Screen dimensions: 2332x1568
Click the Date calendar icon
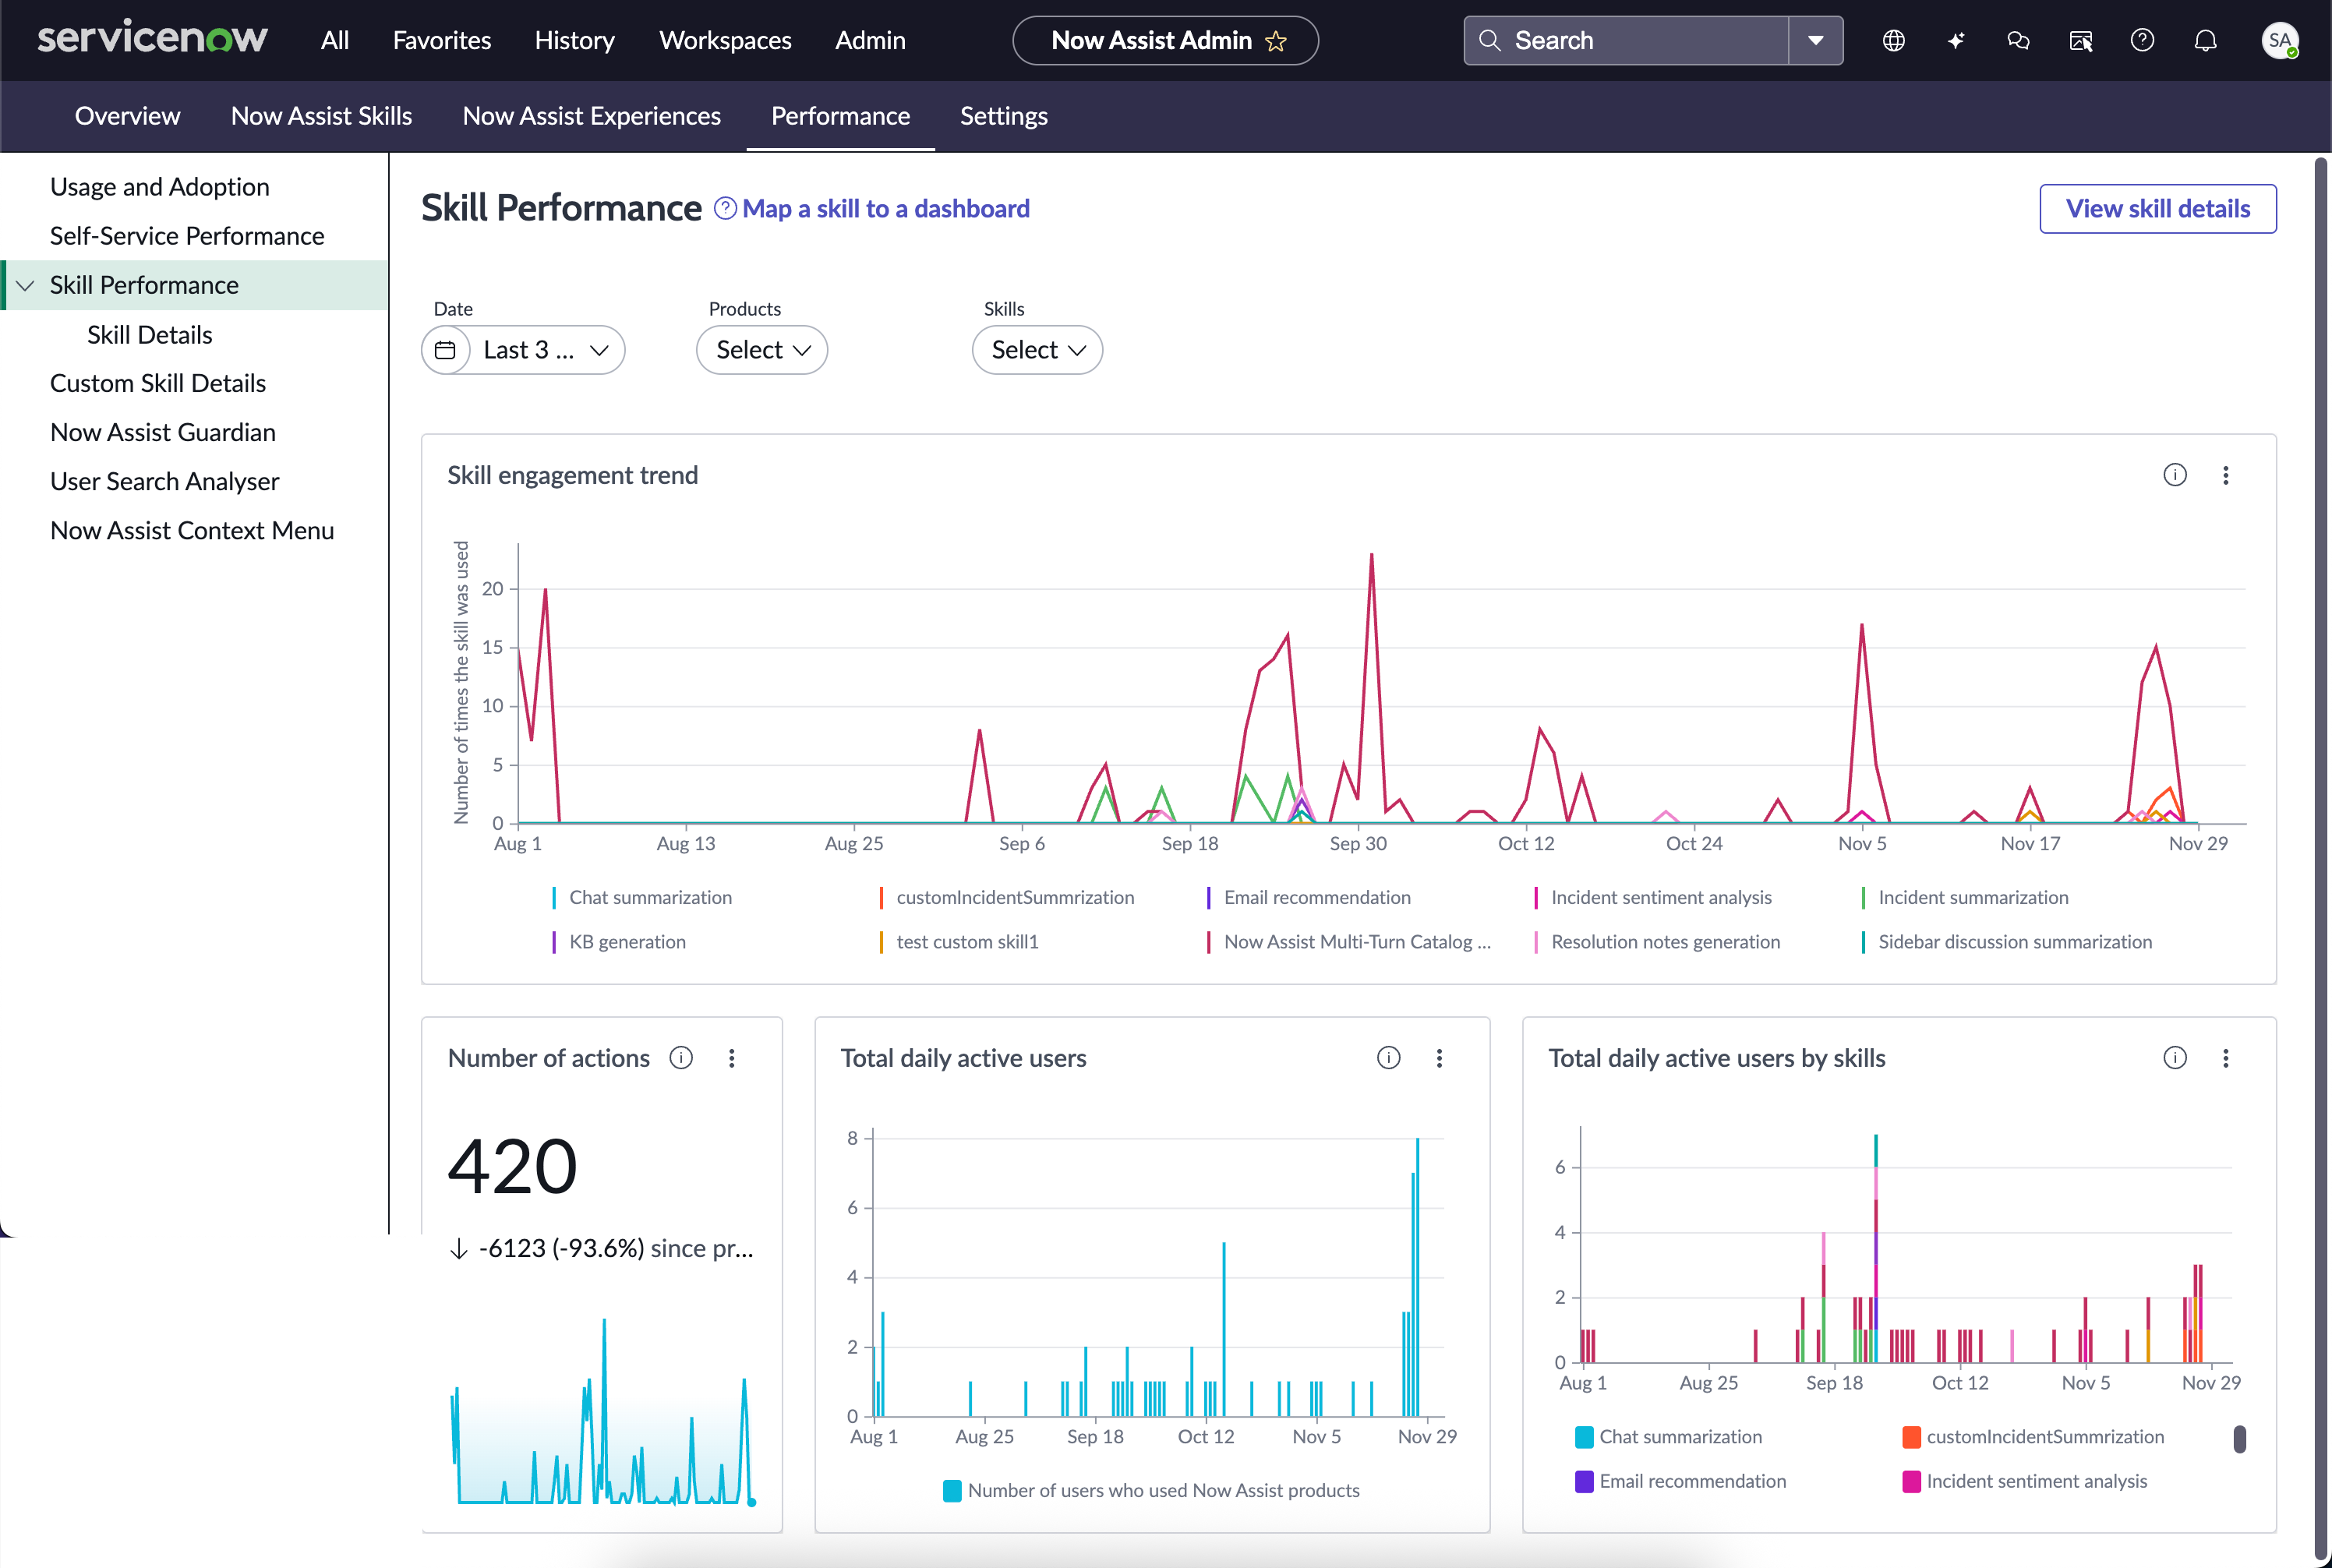coord(445,350)
